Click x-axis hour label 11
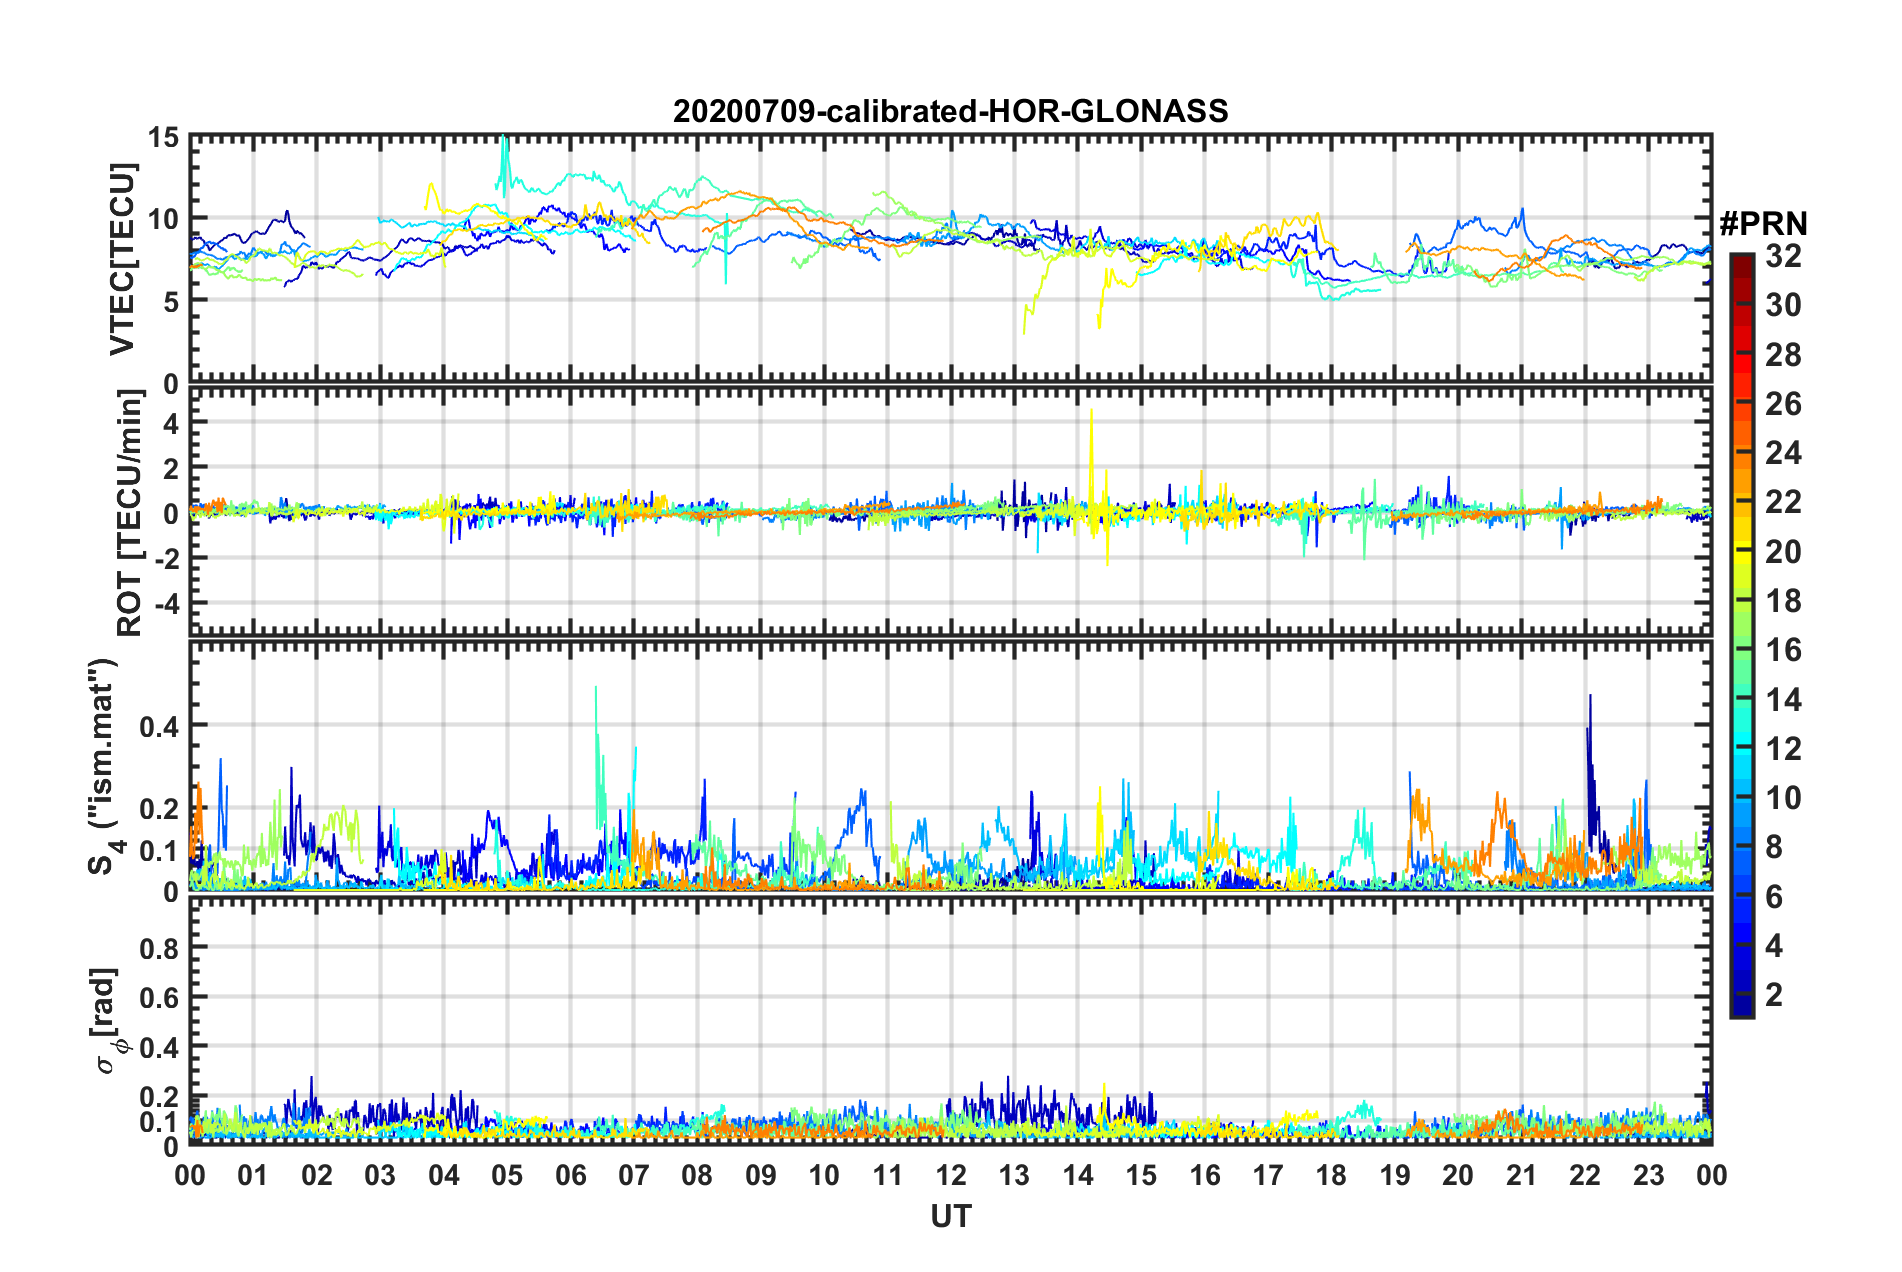This screenshot has width=1902, height=1272. [x=888, y=1176]
